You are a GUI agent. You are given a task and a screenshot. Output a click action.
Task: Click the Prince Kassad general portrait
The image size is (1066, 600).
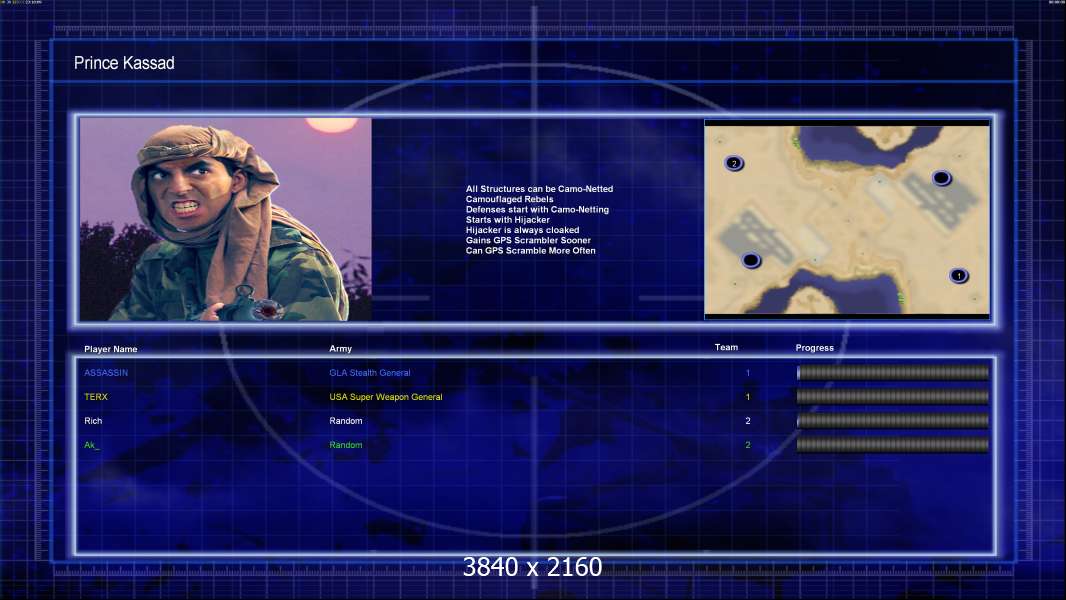pyautogui.click(x=226, y=219)
